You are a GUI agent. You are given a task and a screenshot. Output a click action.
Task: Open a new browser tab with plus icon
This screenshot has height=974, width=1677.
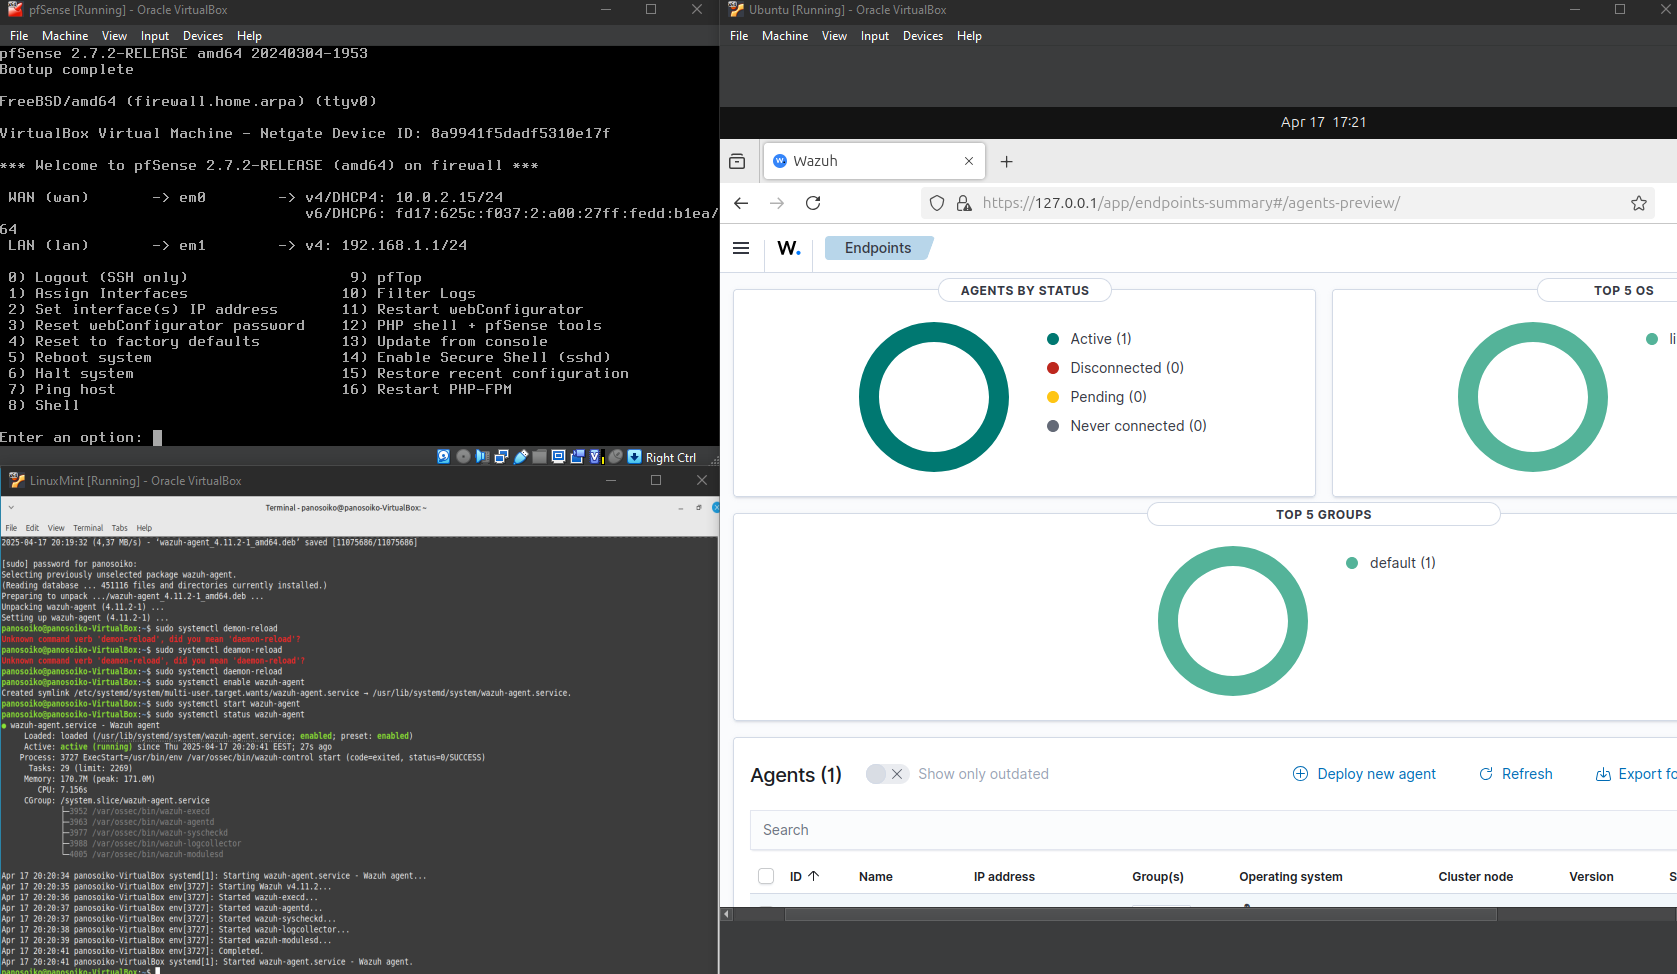(x=1007, y=161)
